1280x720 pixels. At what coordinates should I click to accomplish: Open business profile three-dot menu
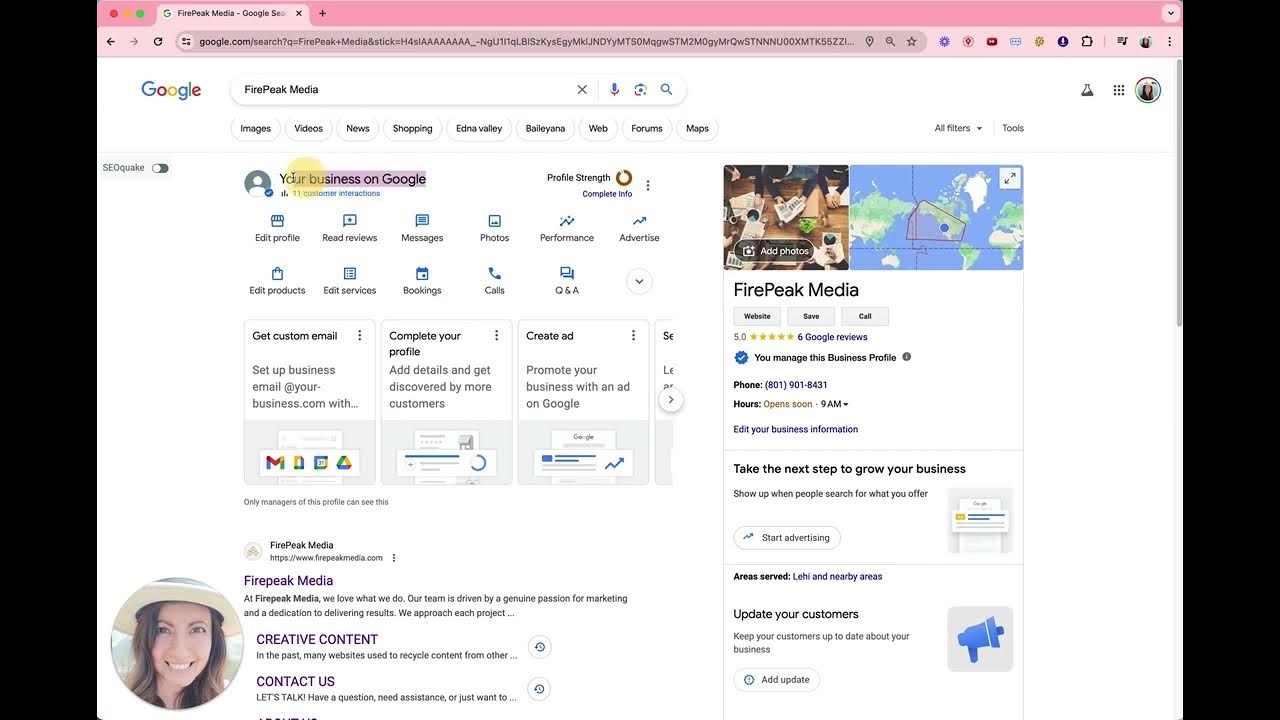coord(648,185)
